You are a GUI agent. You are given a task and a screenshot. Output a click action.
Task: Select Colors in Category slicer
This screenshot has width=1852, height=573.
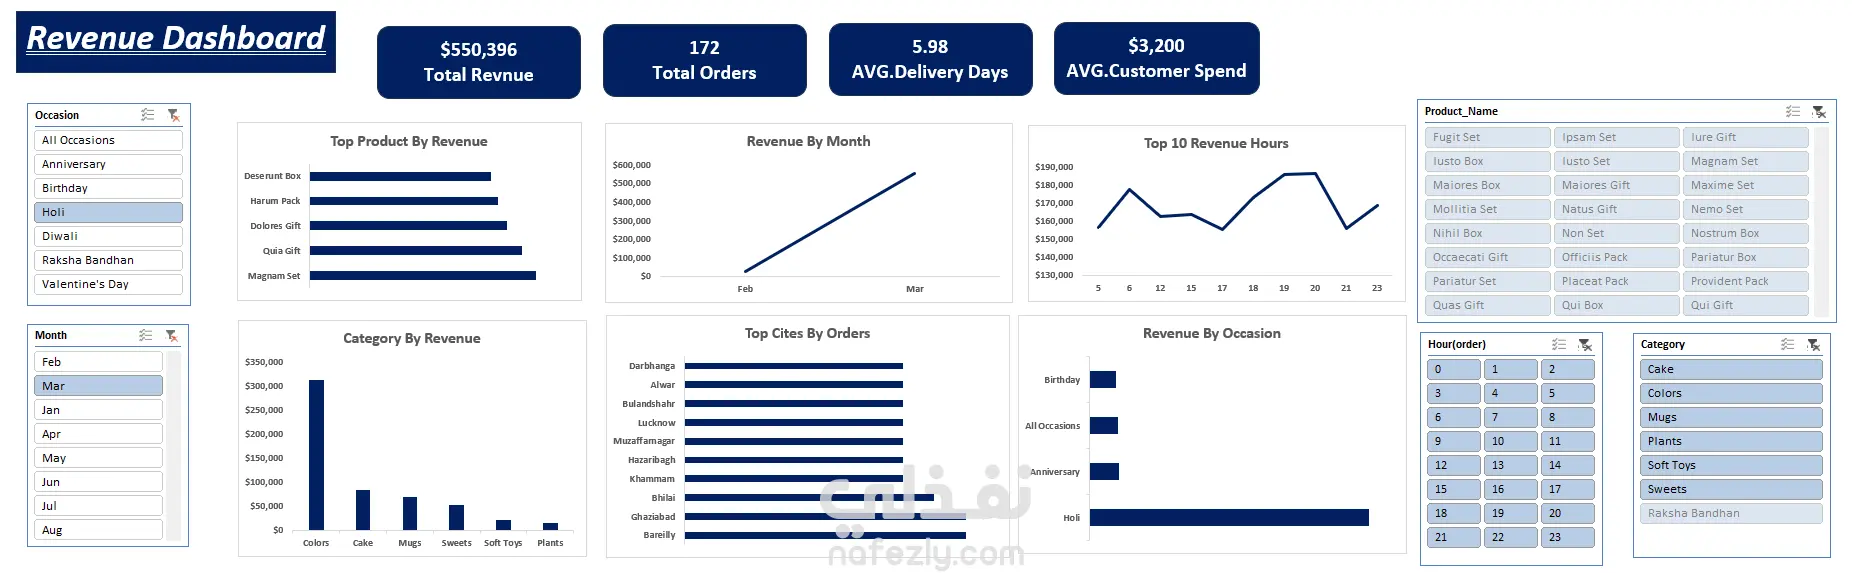pos(1731,393)
